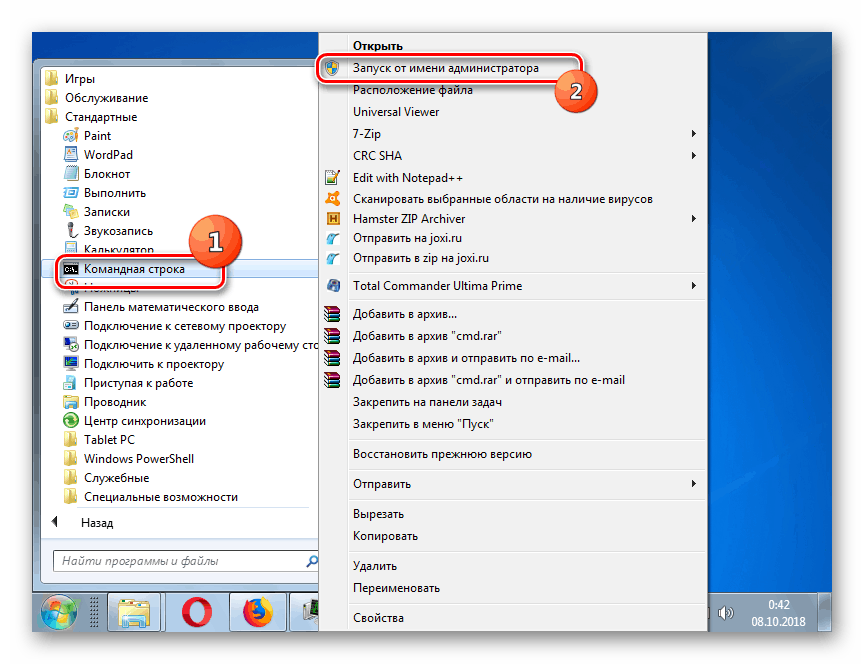This screenshot has height=664, width=864.
Task: Click the Приступая к работе icon
Action: click(71, 383)
